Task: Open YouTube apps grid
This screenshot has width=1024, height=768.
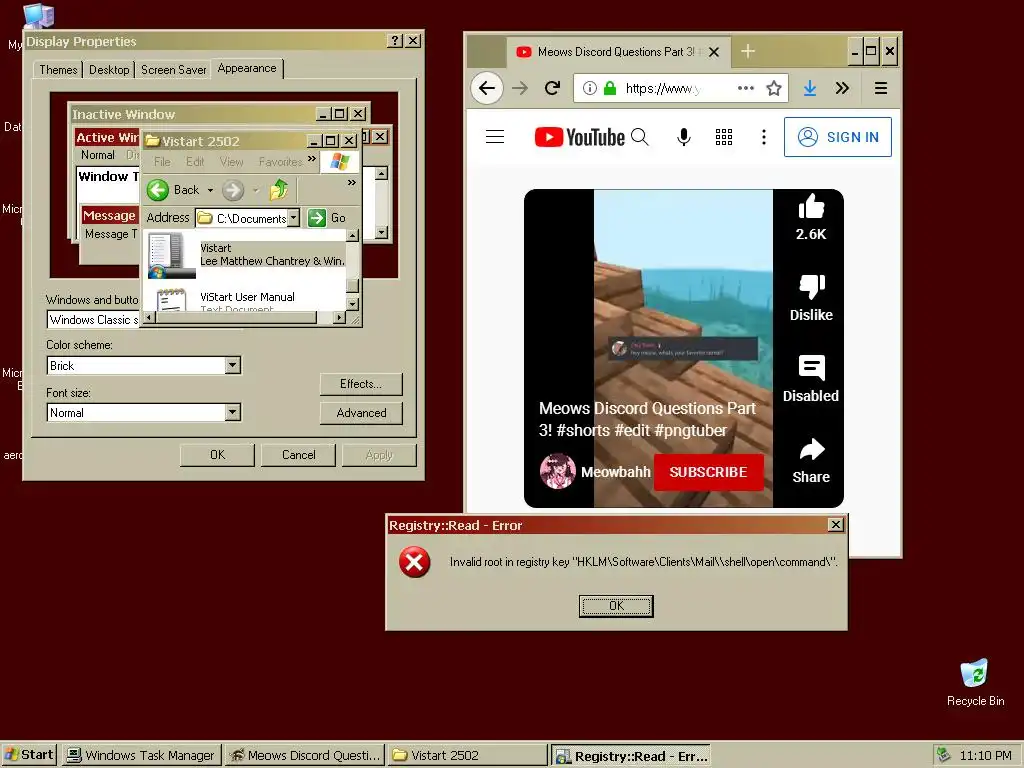Action: [x=724, y=137]
